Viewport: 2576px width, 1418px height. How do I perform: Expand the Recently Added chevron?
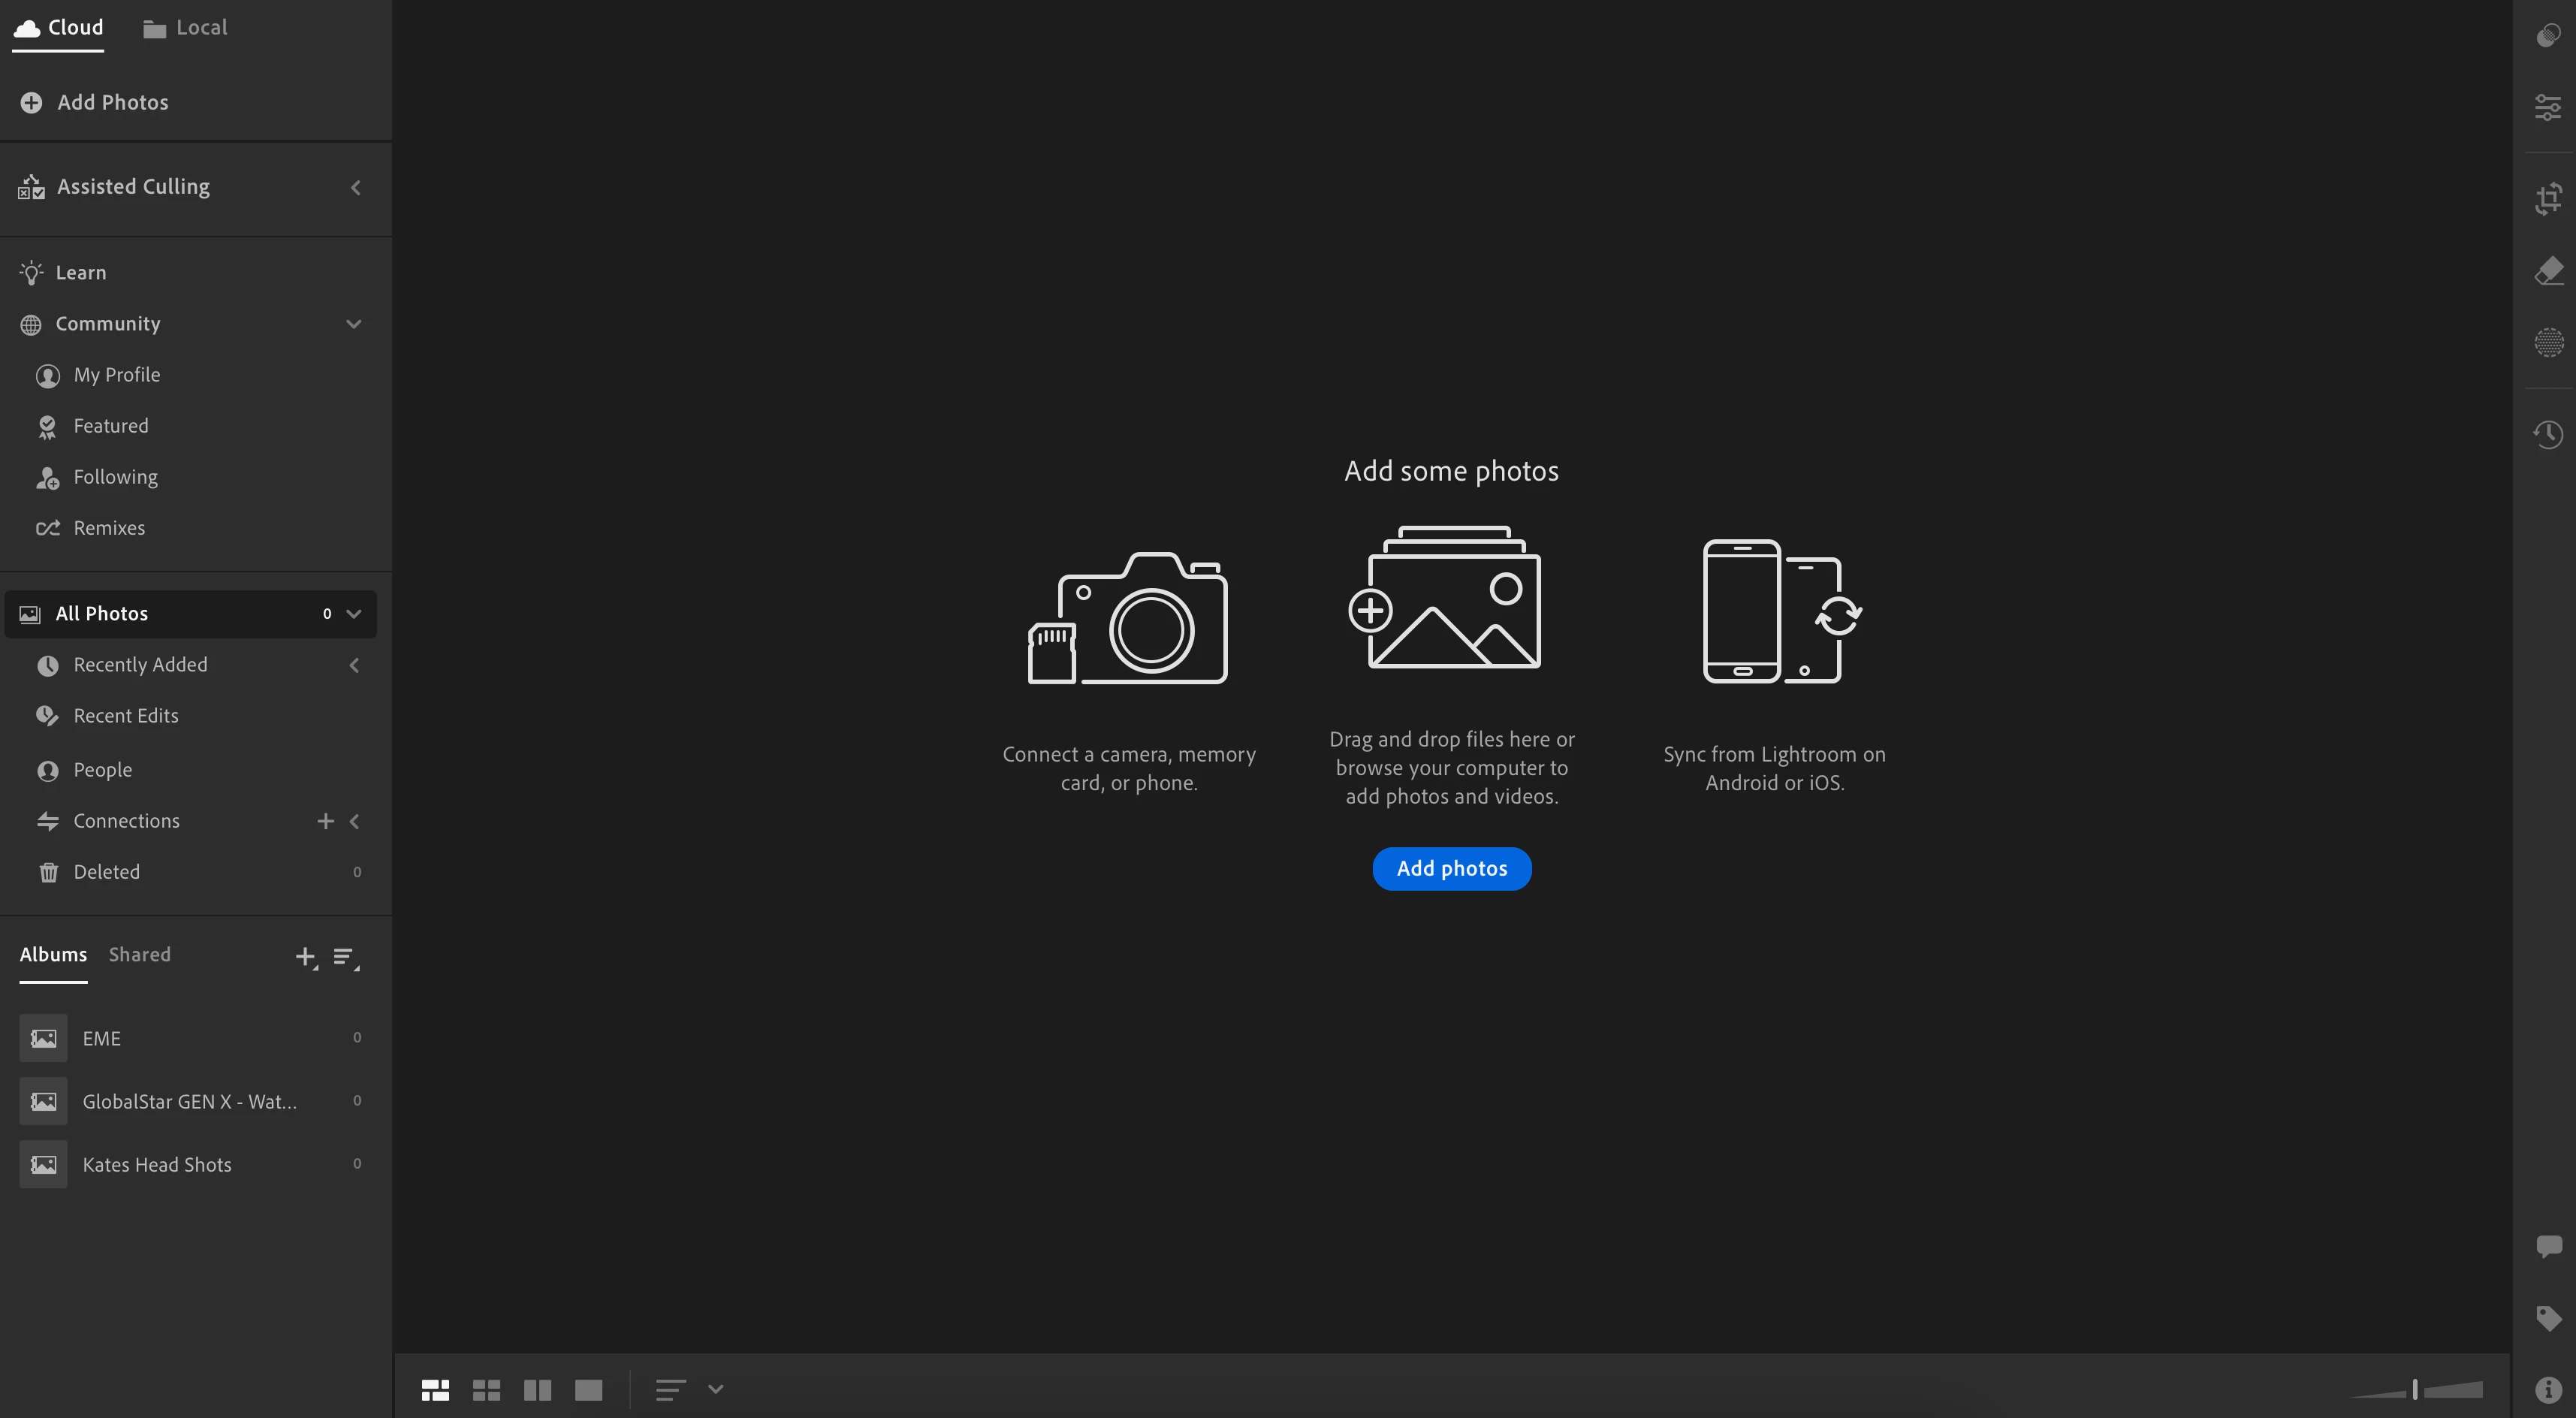pos(354,665)
